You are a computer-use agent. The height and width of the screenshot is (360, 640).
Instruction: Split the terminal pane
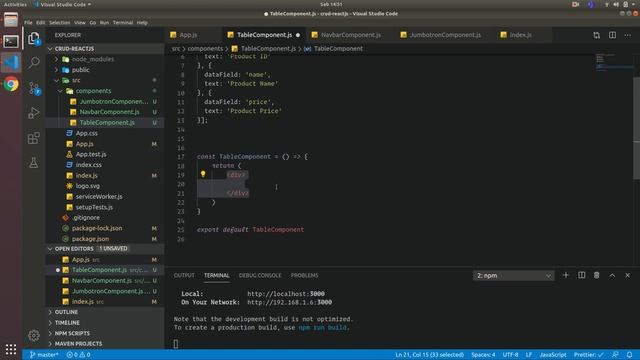point(581,275)
